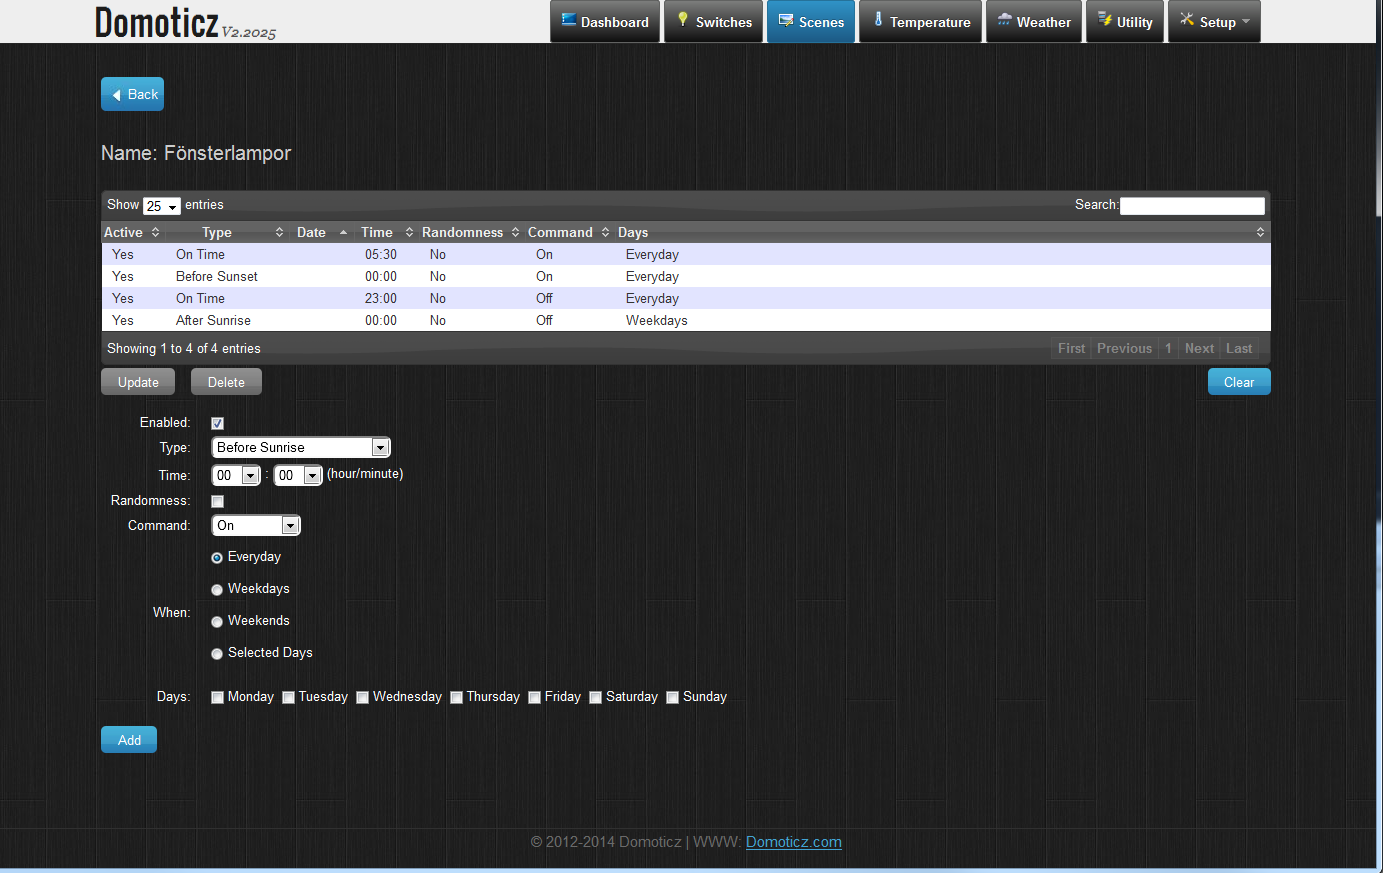Go Back to the previous page
Viewport: 1383px width, 873px height.
click(x=132, y=94)
